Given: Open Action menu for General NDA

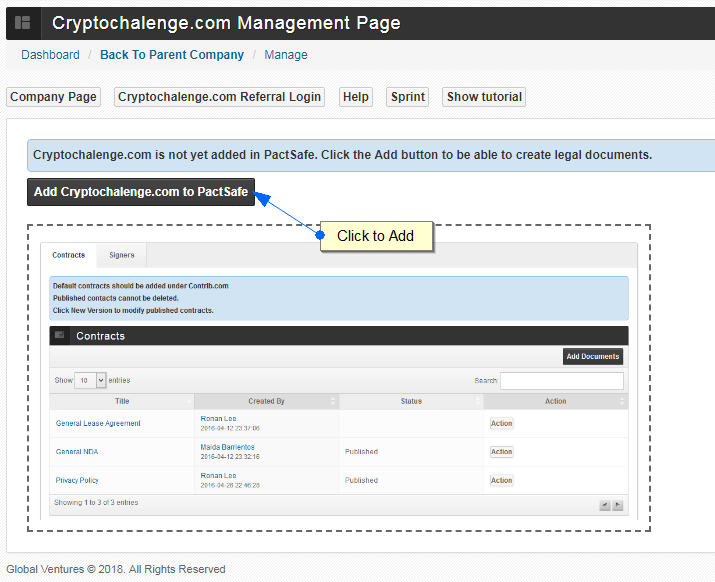Looking at the screenshot, I should [x=502, y=452].
